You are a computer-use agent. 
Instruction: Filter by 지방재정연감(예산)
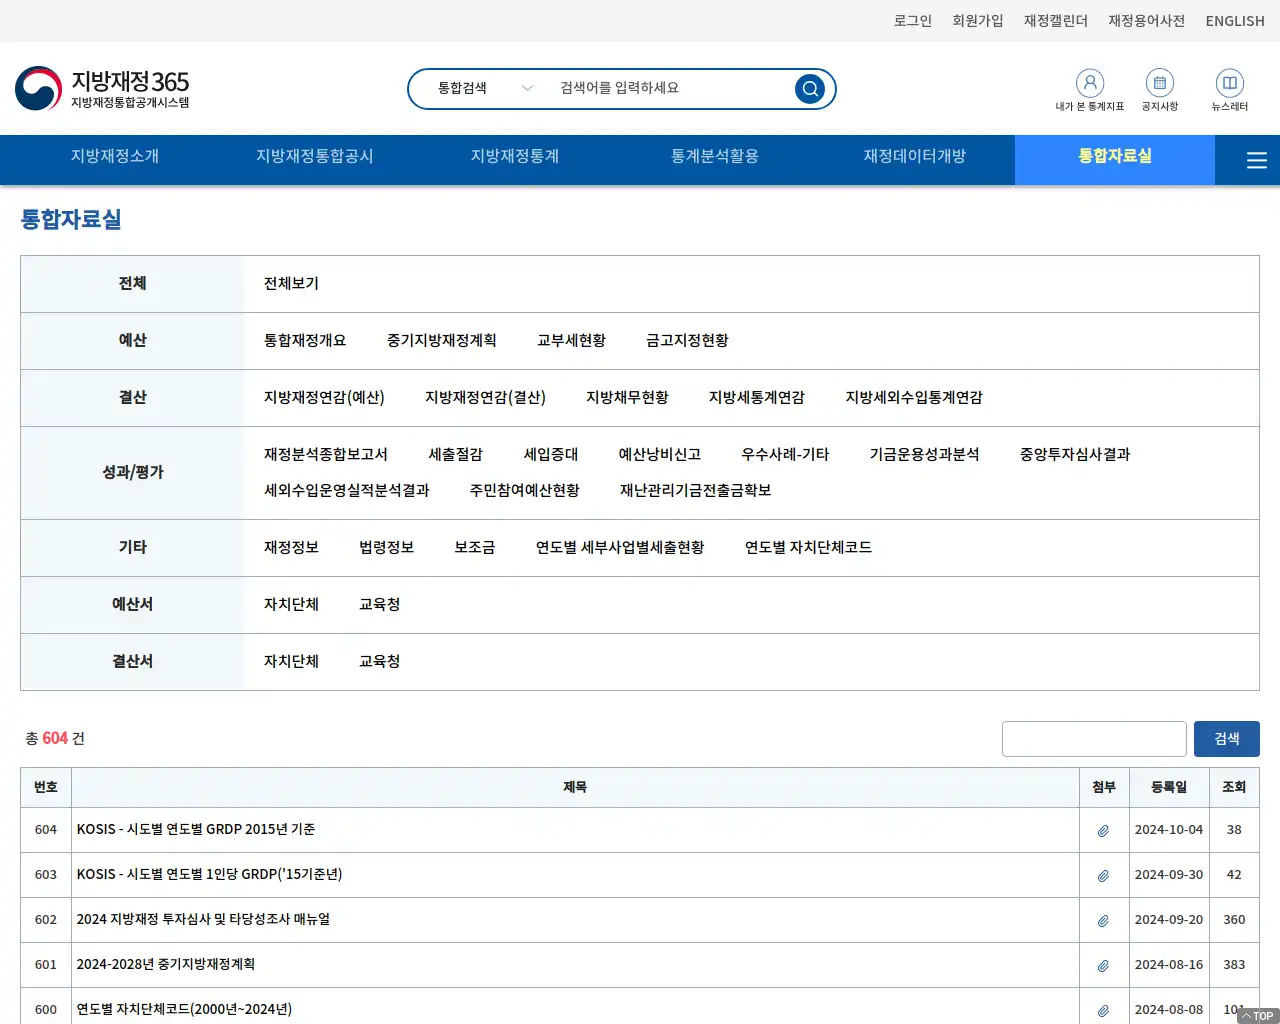(324, 398)
